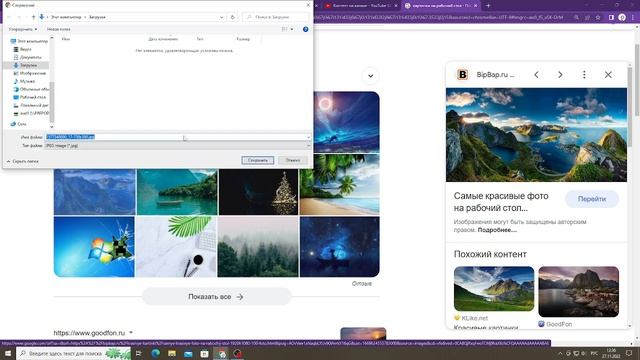Refresh the Загрузки folder view
Viewport: 640px width, 360px height.
click(233, 17)
